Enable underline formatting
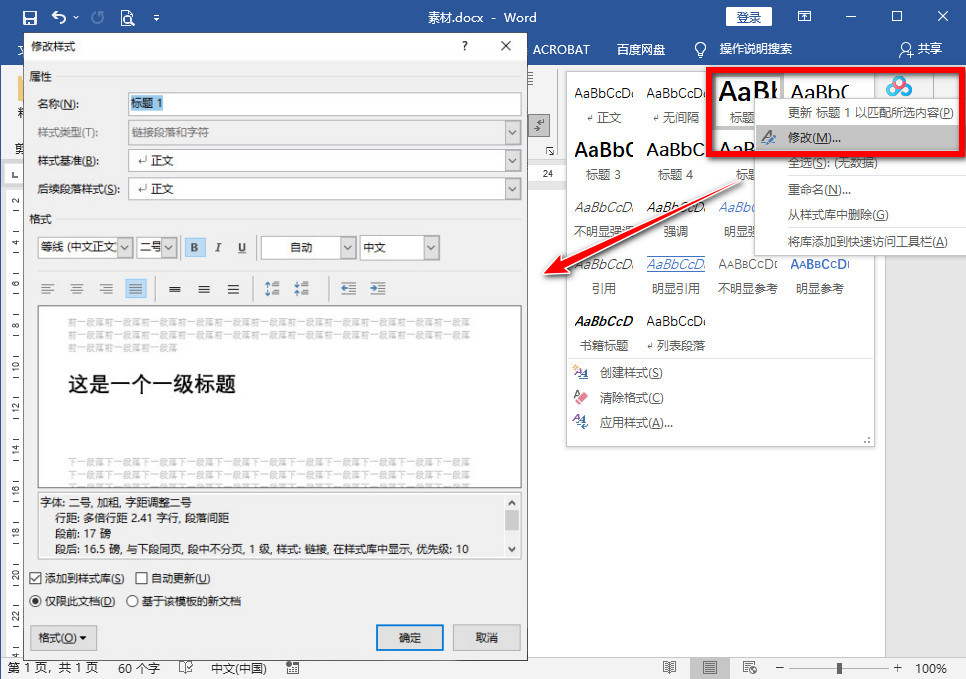Screen dimensions: 966x679 243,246
